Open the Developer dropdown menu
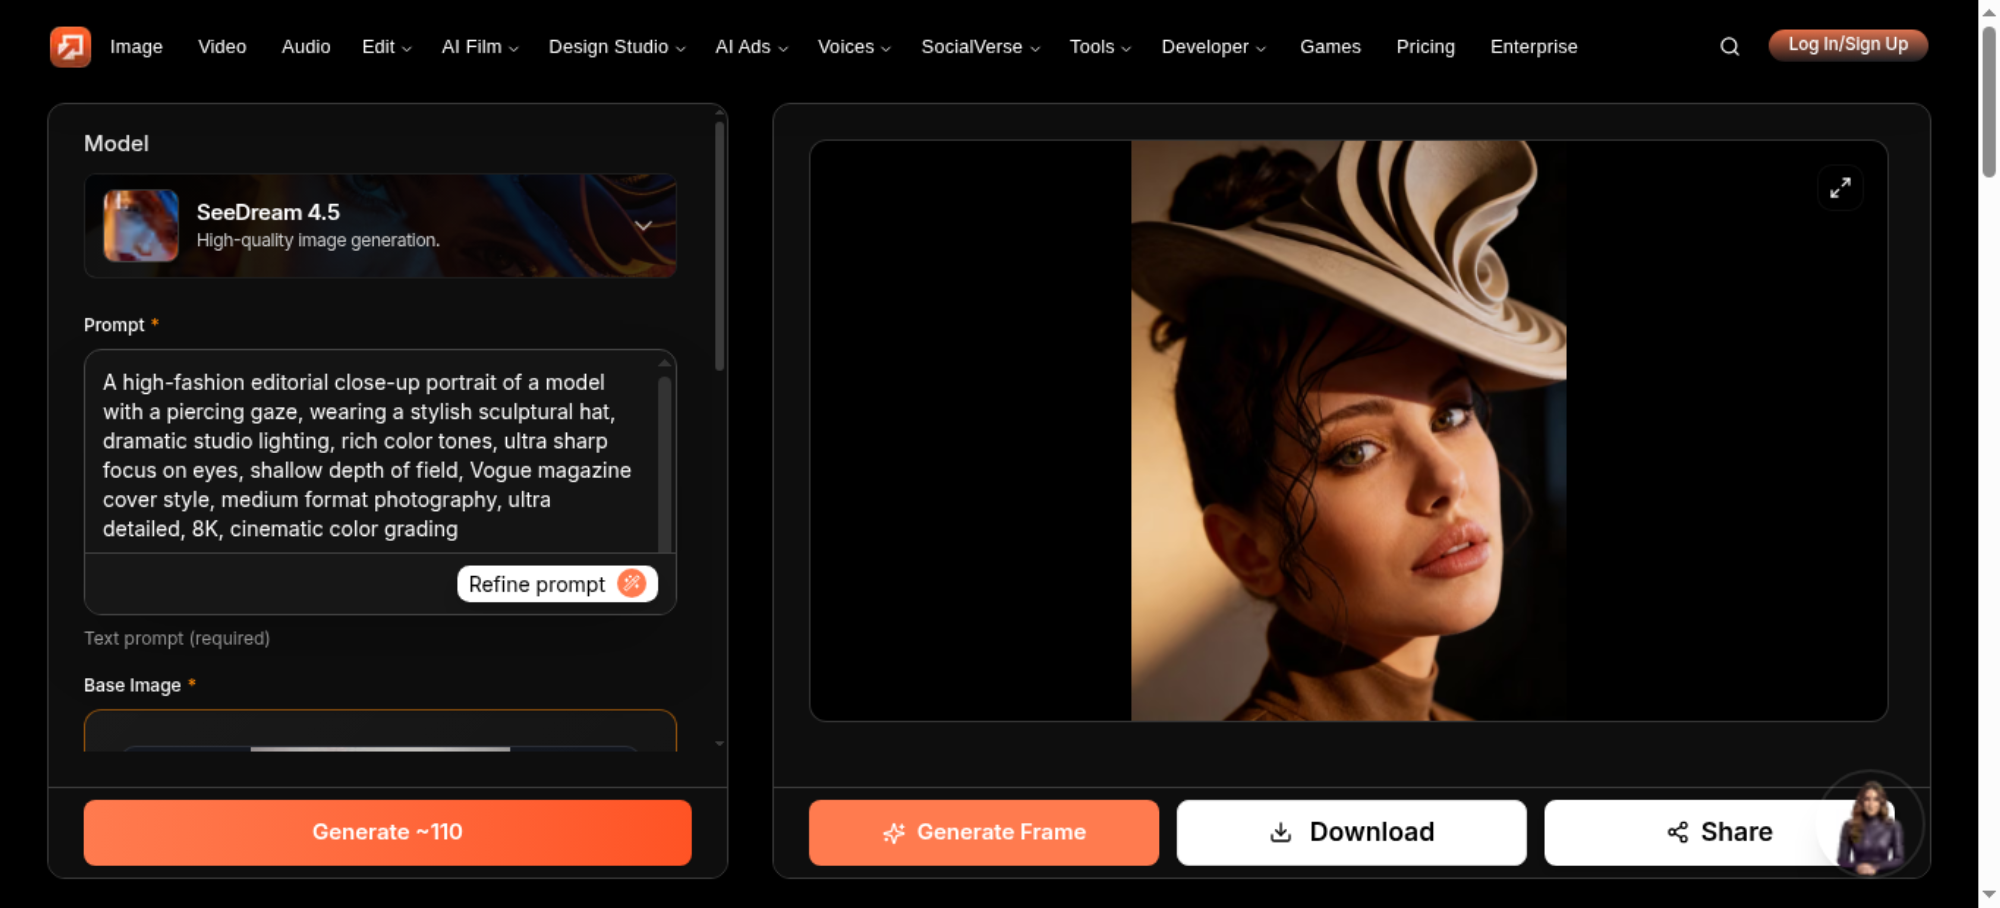Image resolution: width=2000 pixels, height=908 pixels. click(x=1213, y=46)
